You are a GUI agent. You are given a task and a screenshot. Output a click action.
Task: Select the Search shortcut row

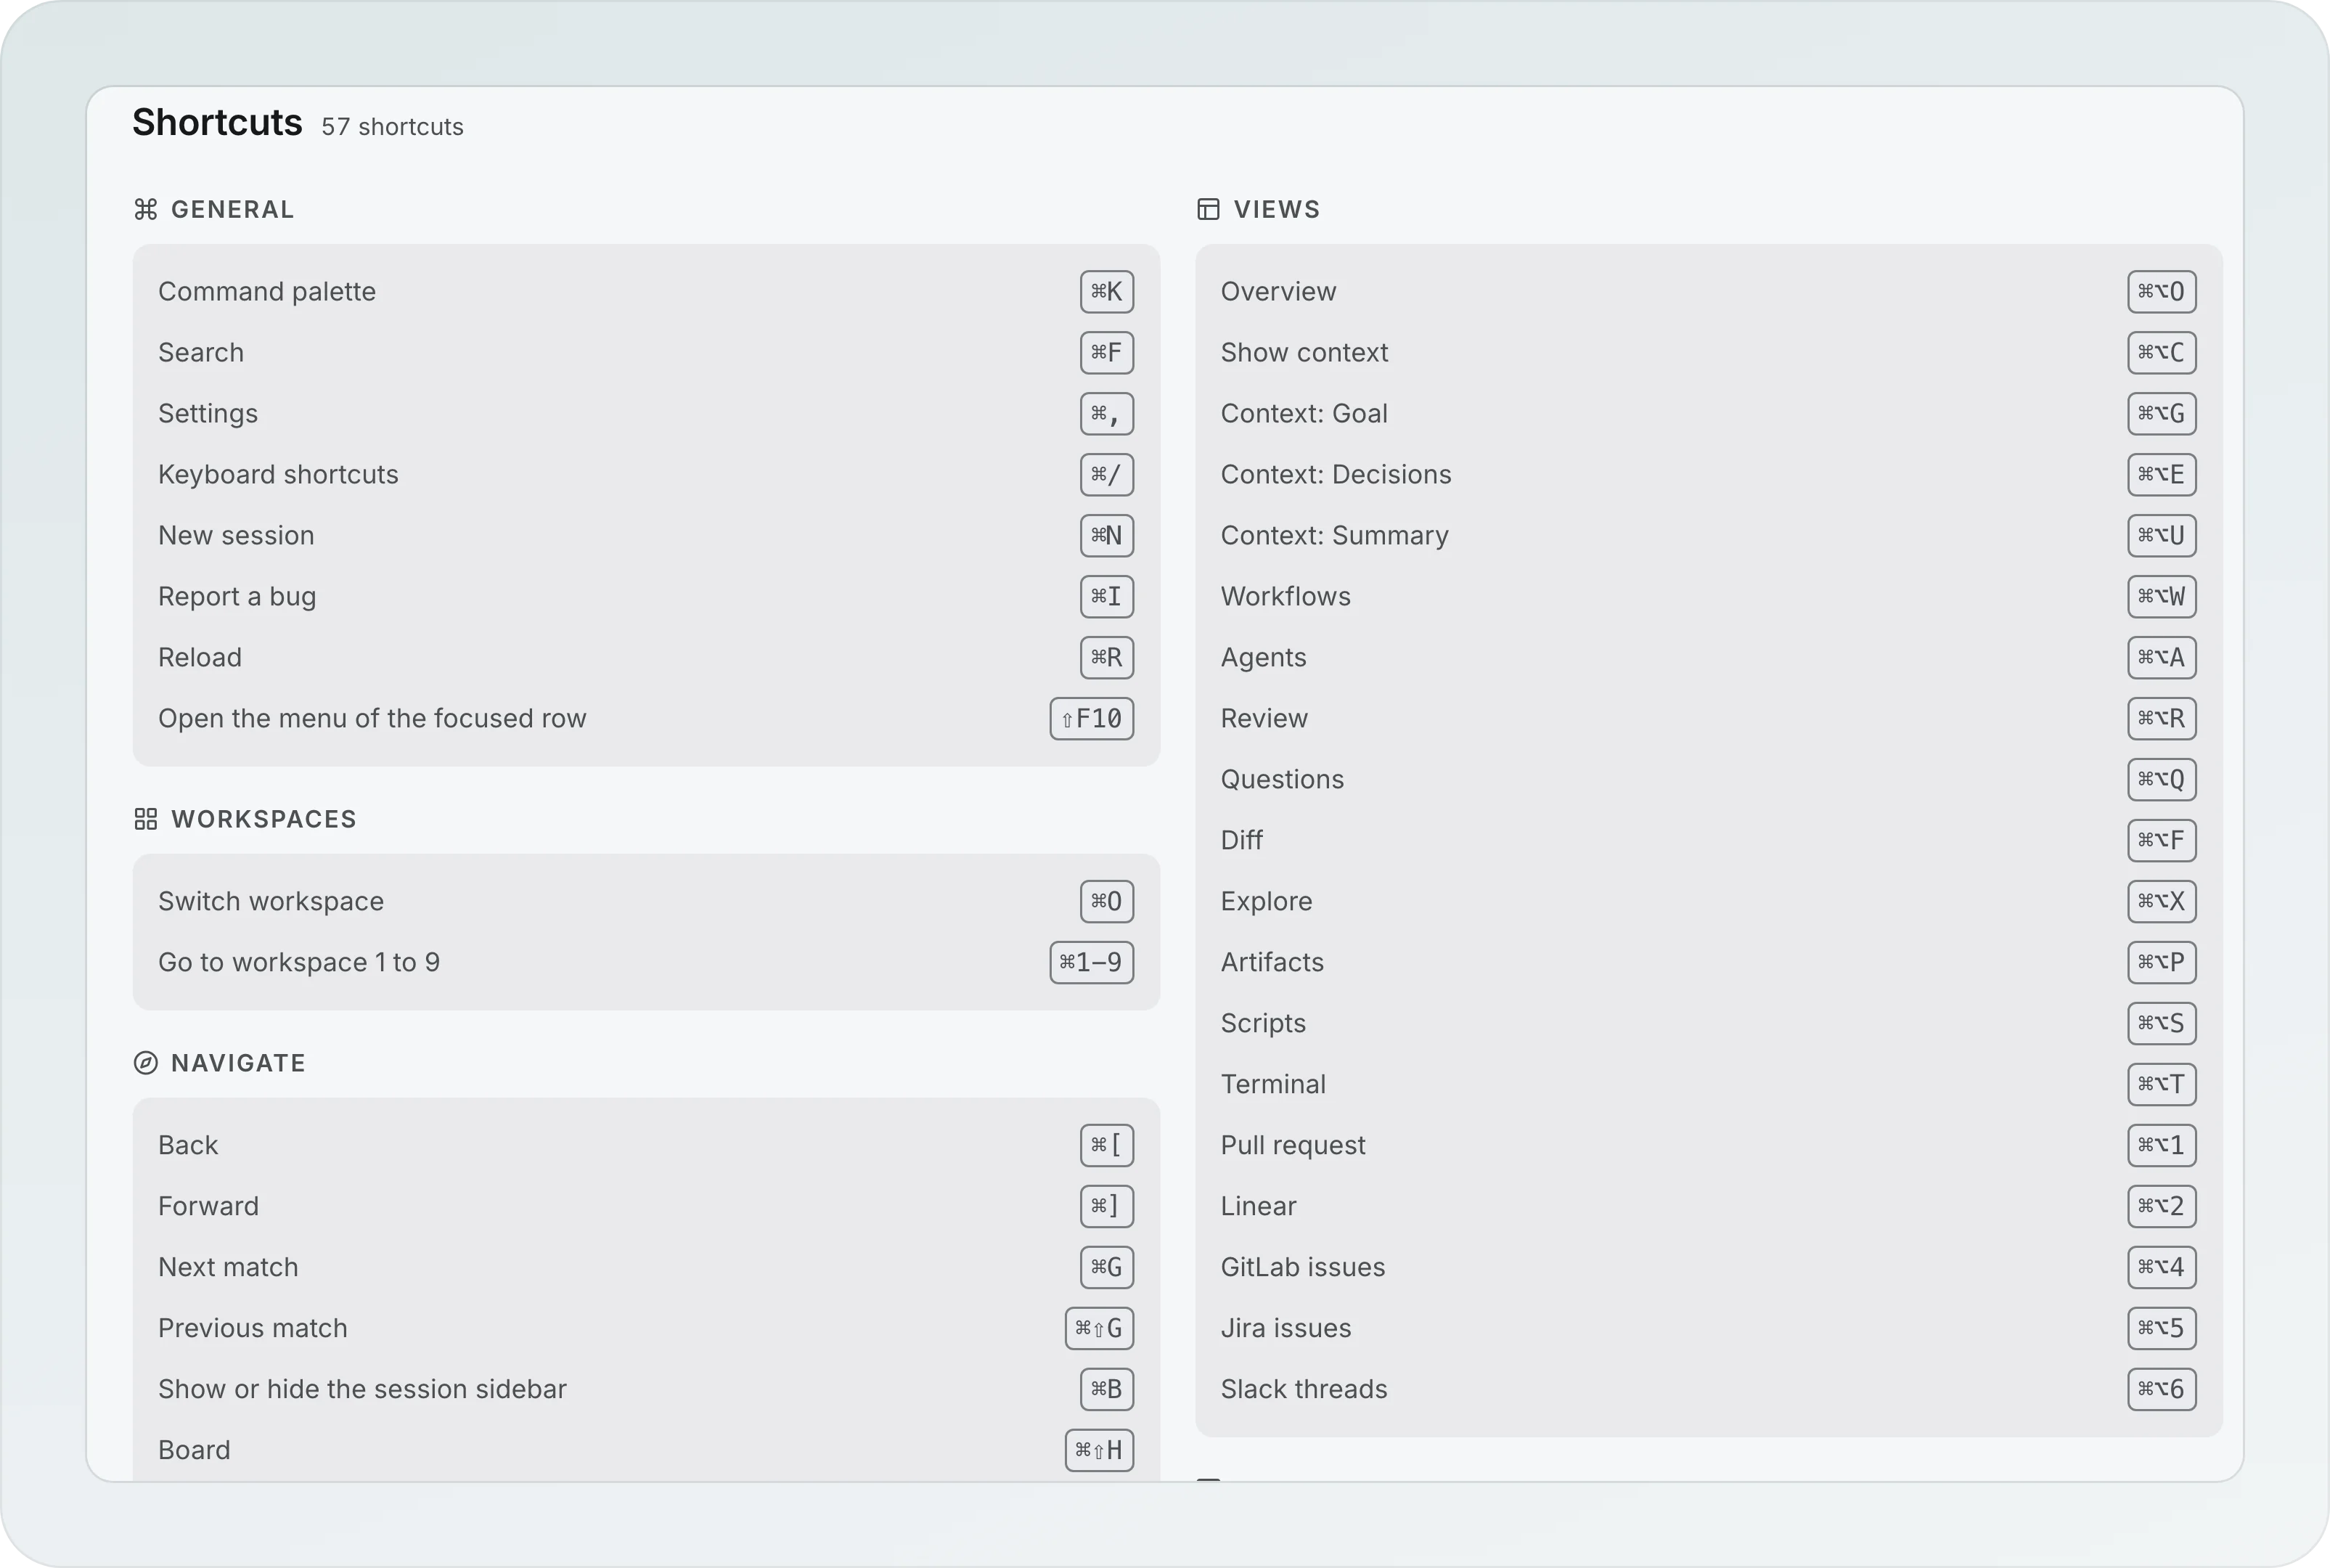coord(646,352)
